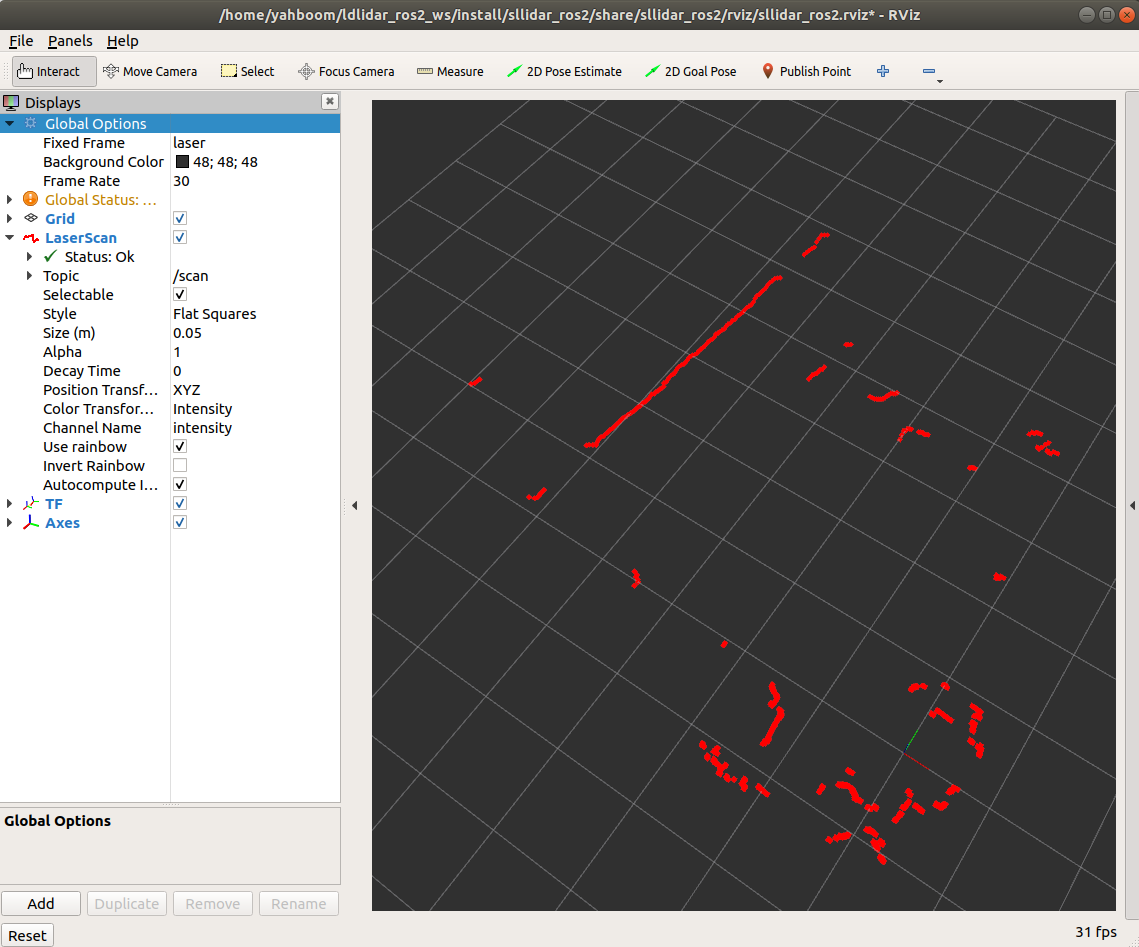Open the Panels menu
The width and height of the screenshot is (1139, 947).
click(x=70, y=41)
